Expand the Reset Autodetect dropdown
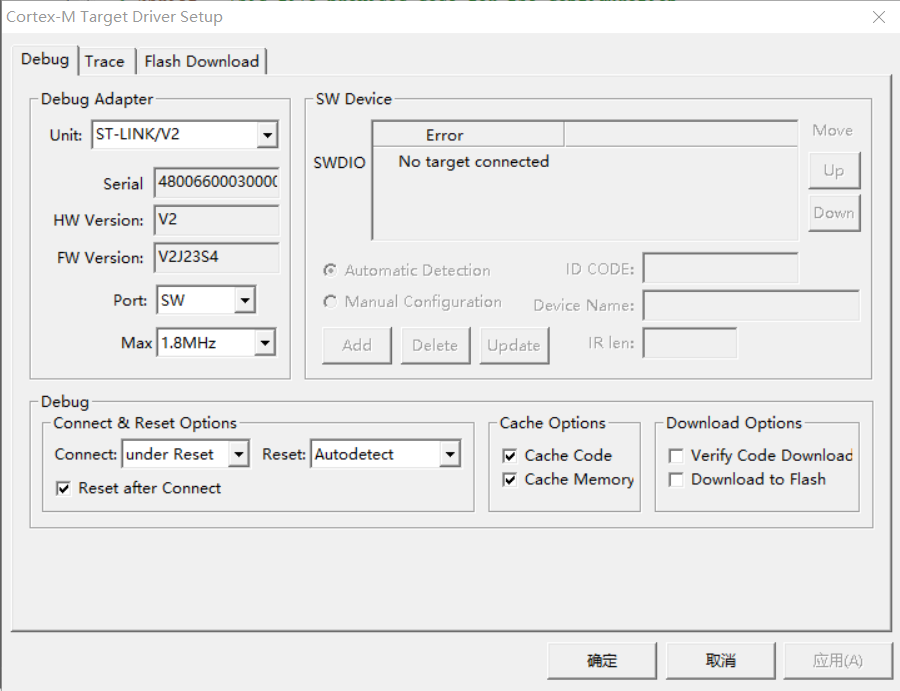900x691 pixels. [450, 454]
